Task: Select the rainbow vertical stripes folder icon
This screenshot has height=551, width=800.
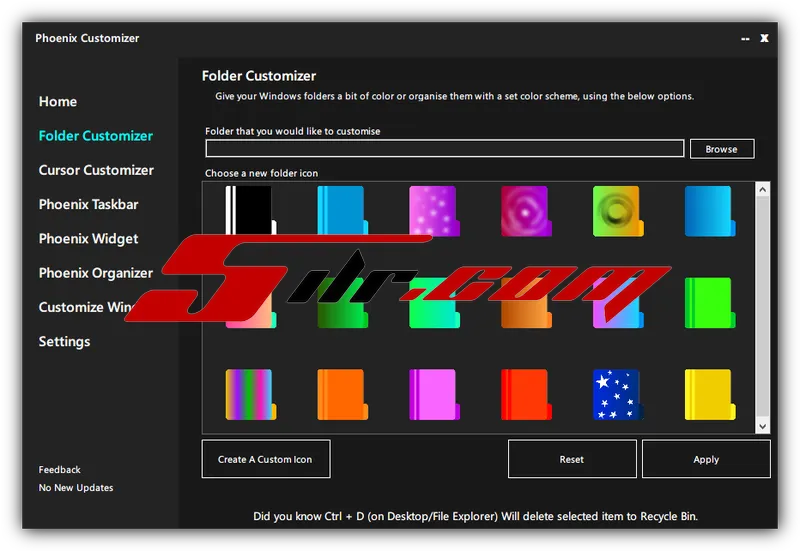Action: tap(251, 394)
